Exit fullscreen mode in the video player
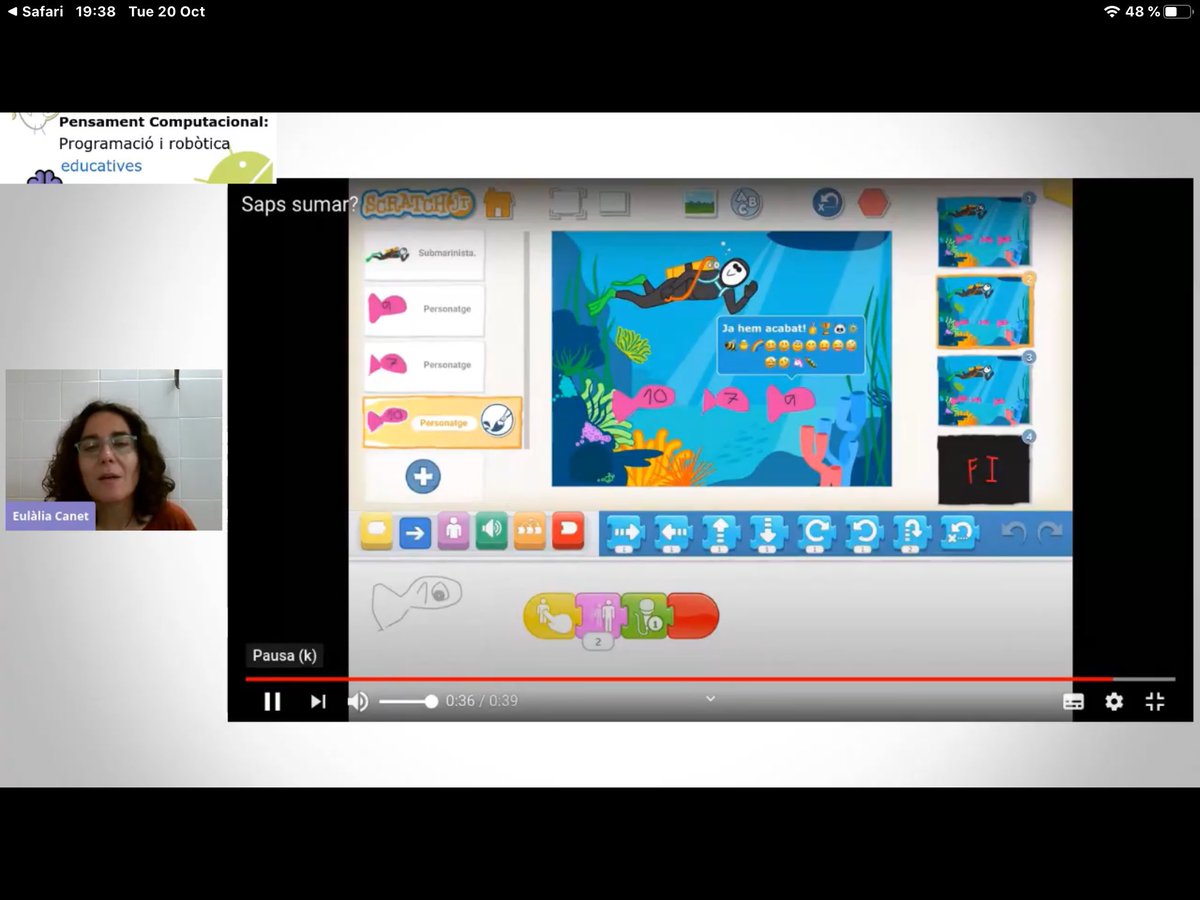 click(1155, 702)
